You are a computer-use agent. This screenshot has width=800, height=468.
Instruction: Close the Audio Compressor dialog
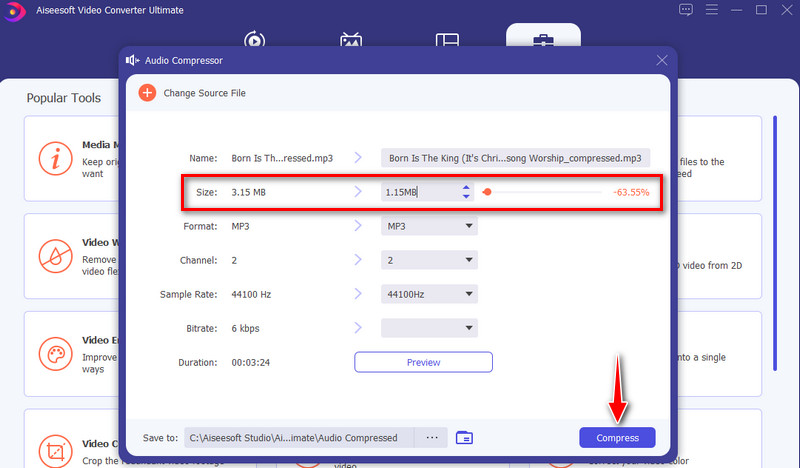(662, 60)
